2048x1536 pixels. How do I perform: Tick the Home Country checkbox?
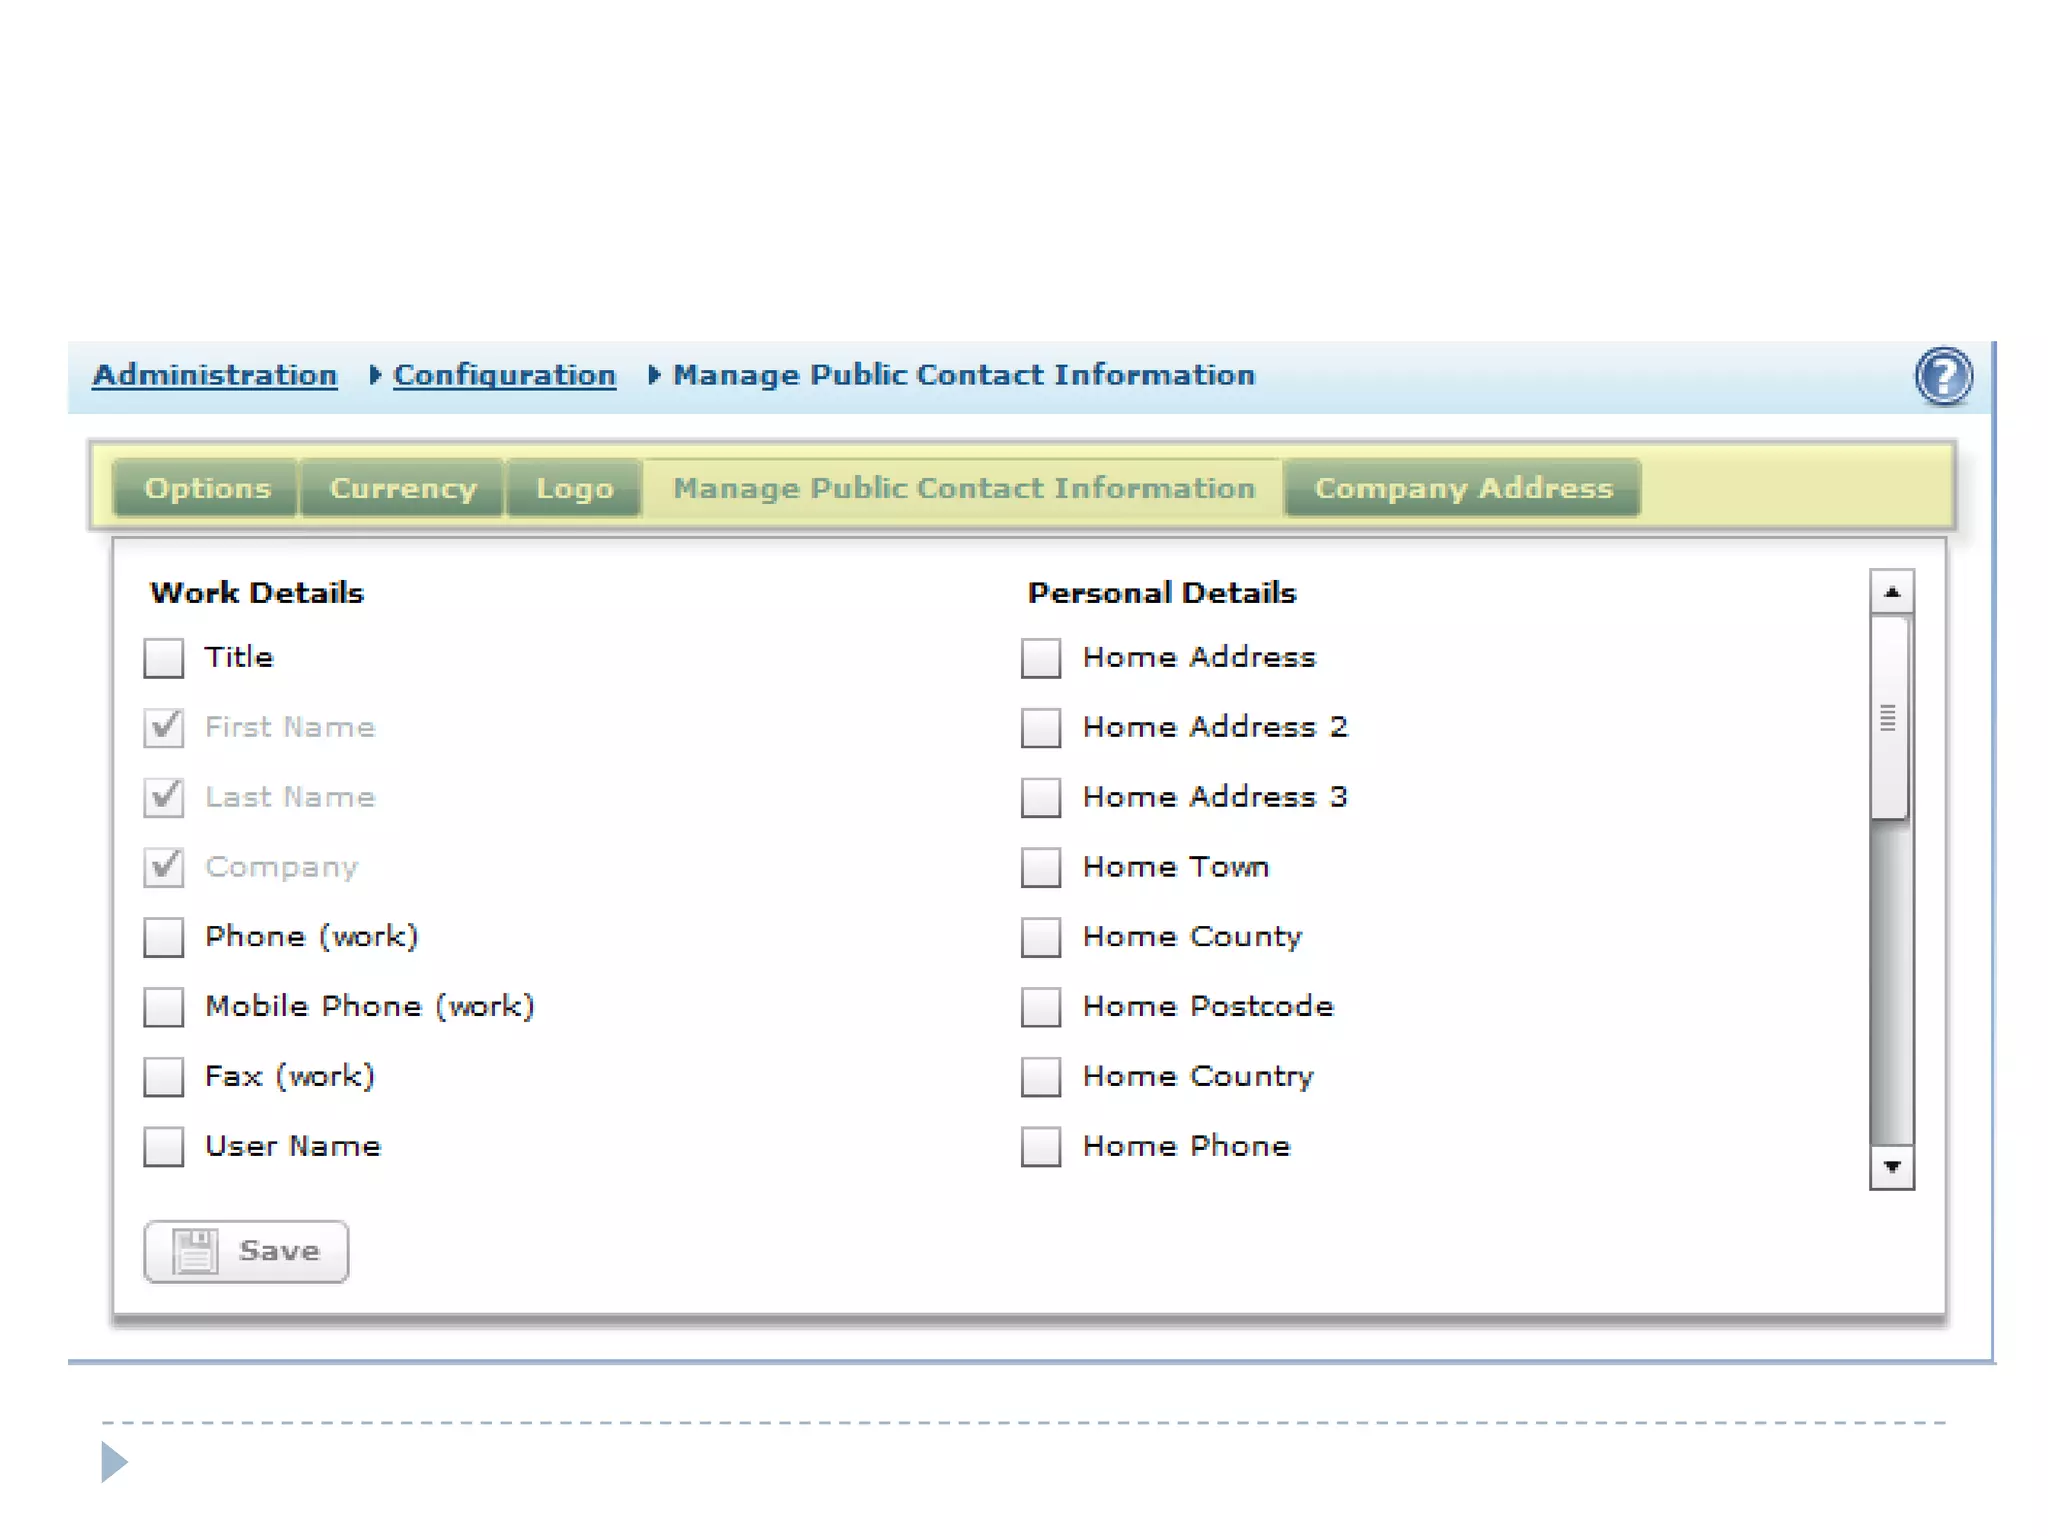click(x=1041, y=1077)
